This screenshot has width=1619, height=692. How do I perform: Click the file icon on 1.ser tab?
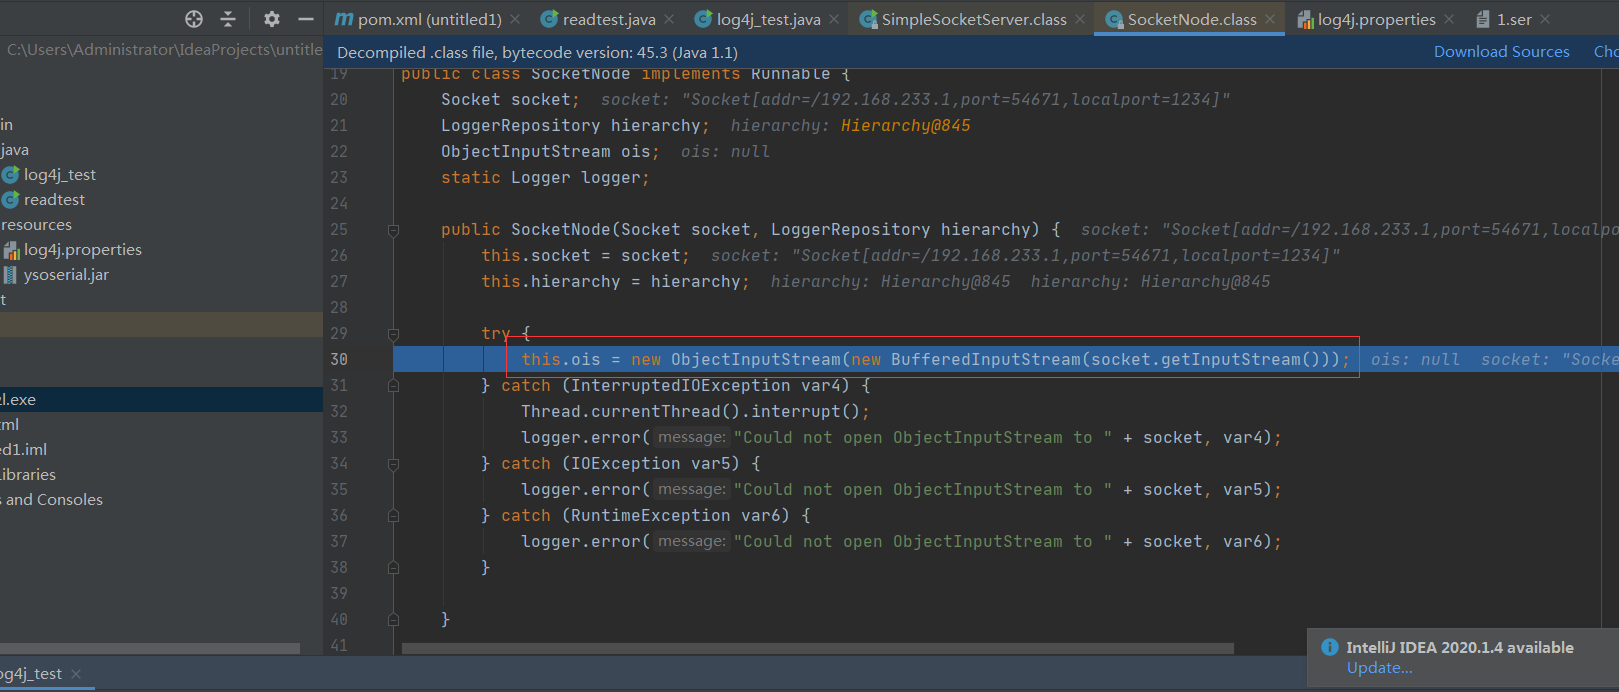1483,19
